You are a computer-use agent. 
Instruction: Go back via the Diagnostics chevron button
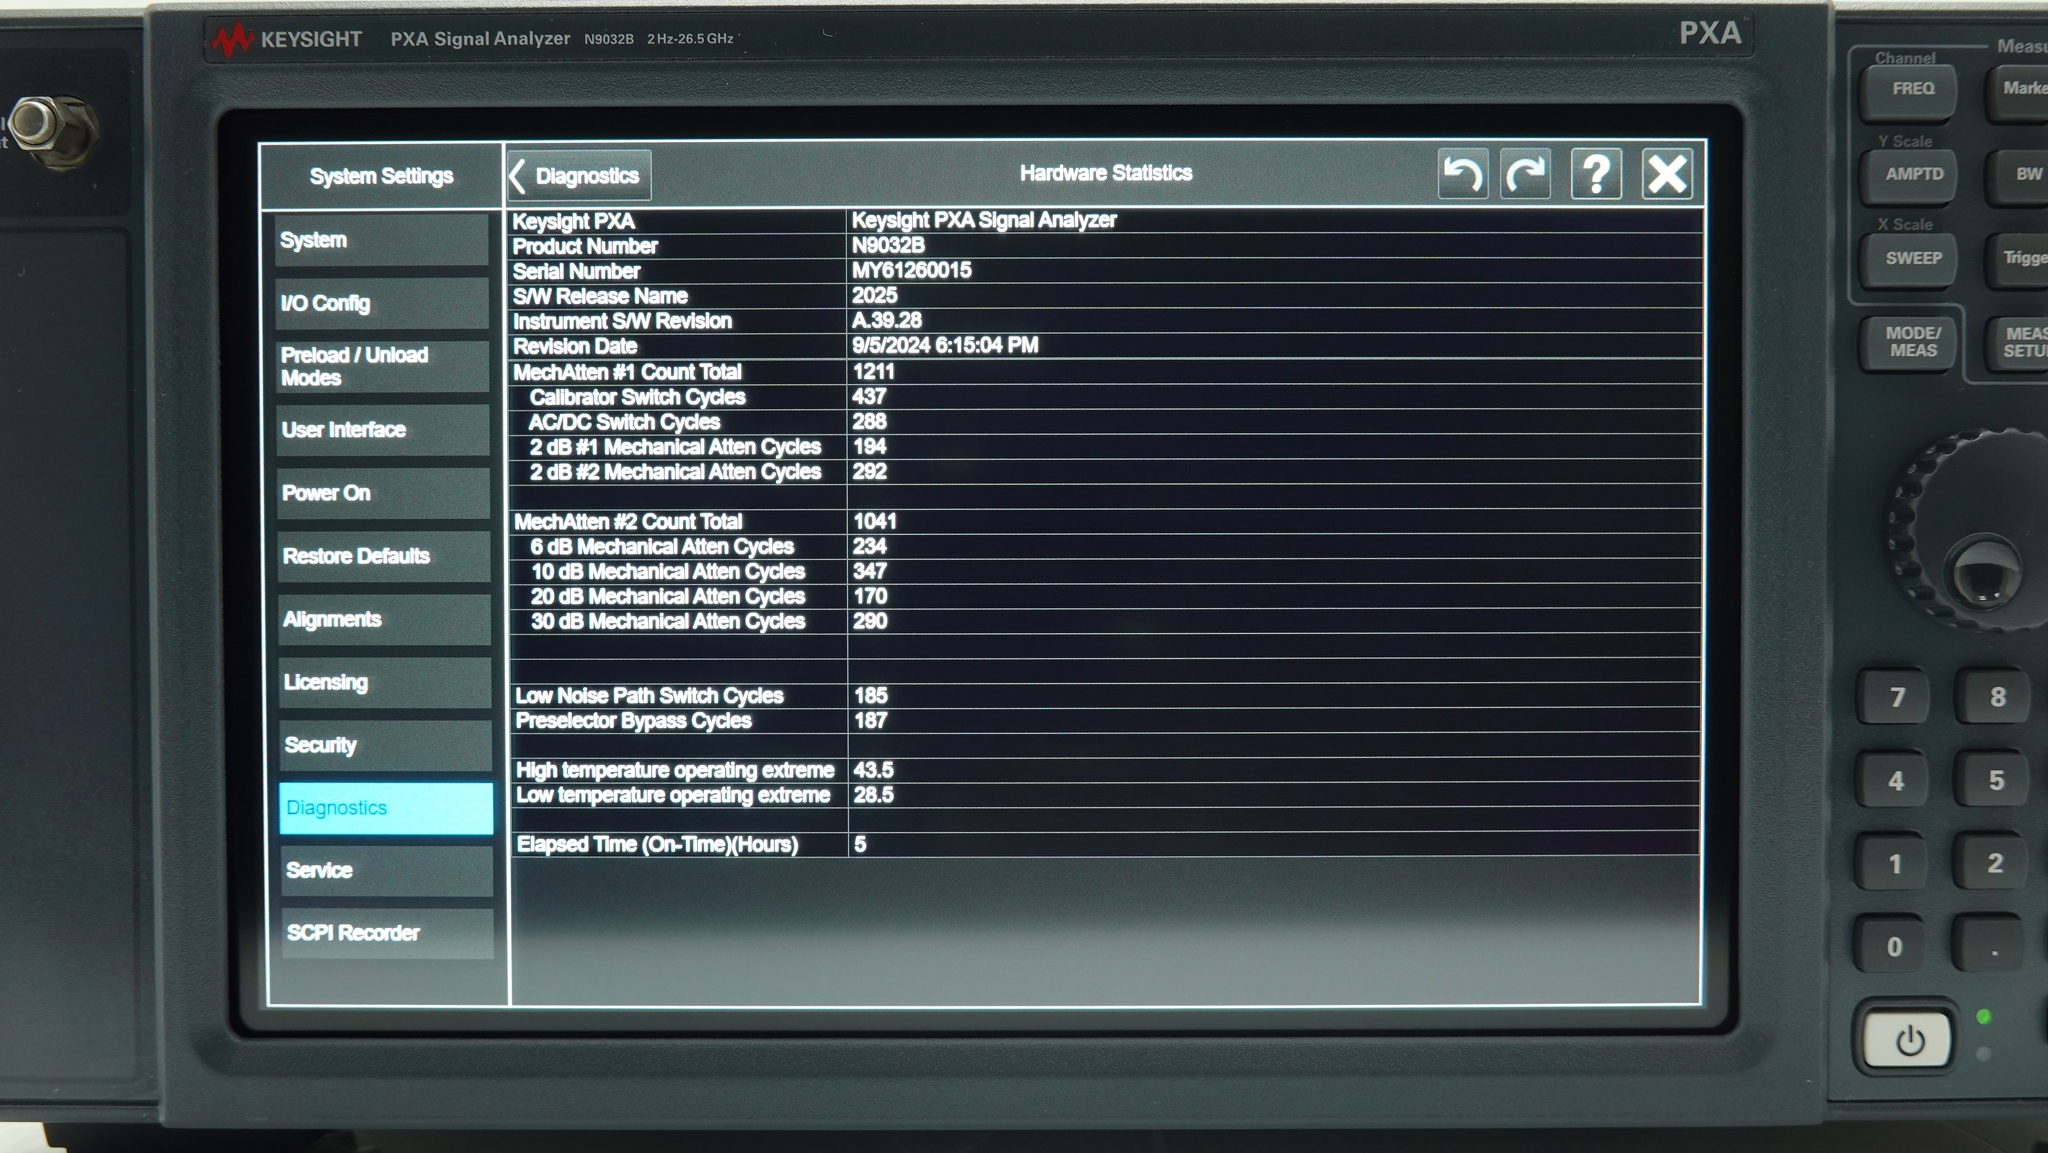click(x=580, y=176)
